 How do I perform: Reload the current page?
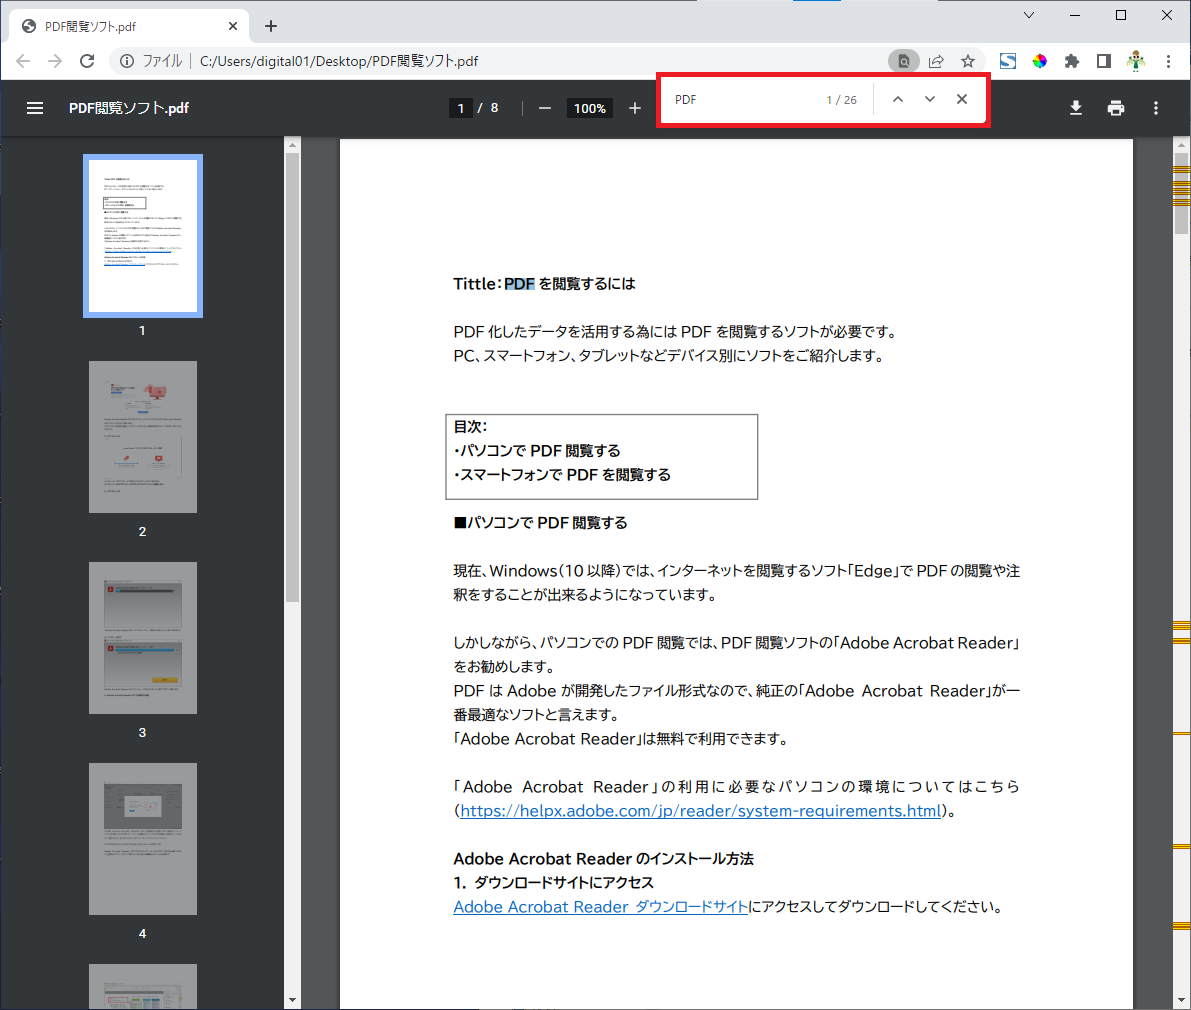(87, 62)
